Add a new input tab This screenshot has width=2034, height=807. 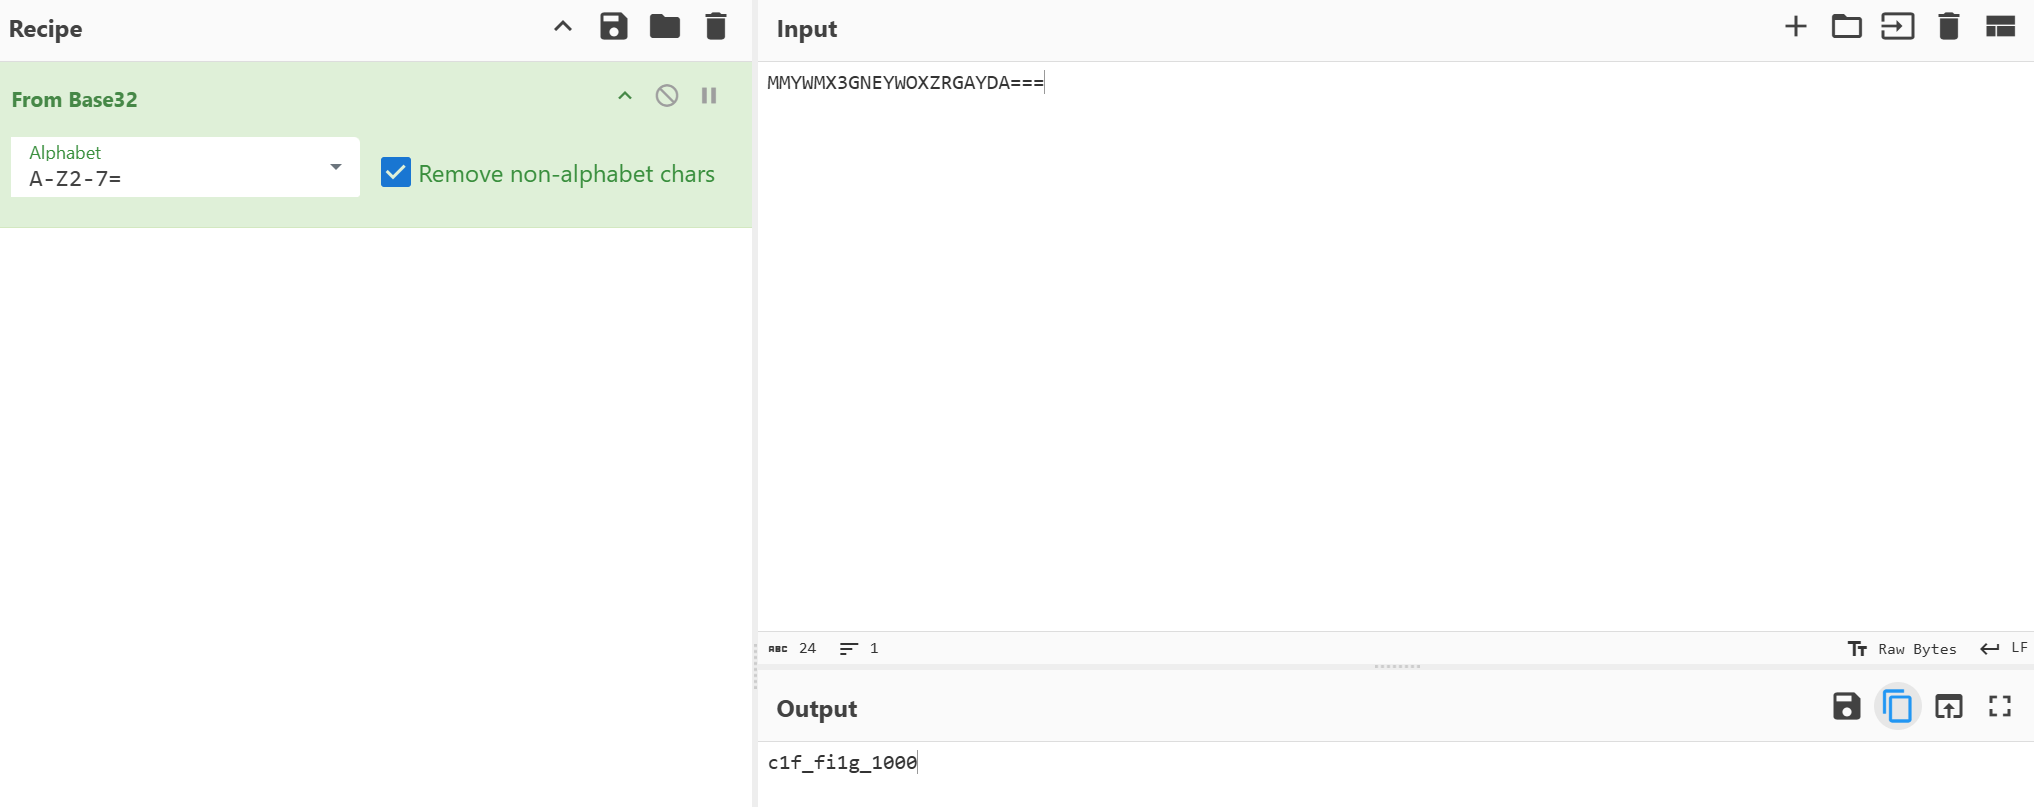[x=1795, y=27]
